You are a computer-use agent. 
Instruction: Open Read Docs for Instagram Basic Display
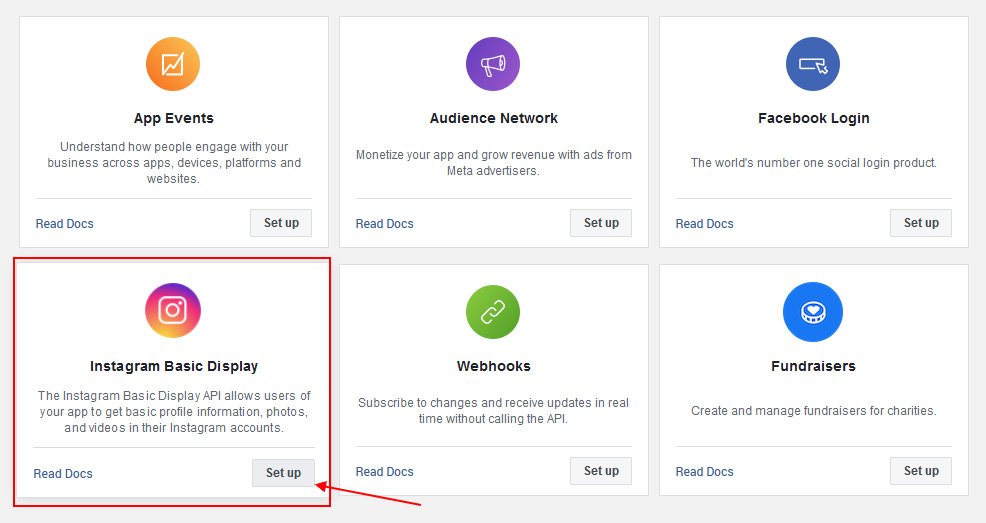[x=63, y=474]
